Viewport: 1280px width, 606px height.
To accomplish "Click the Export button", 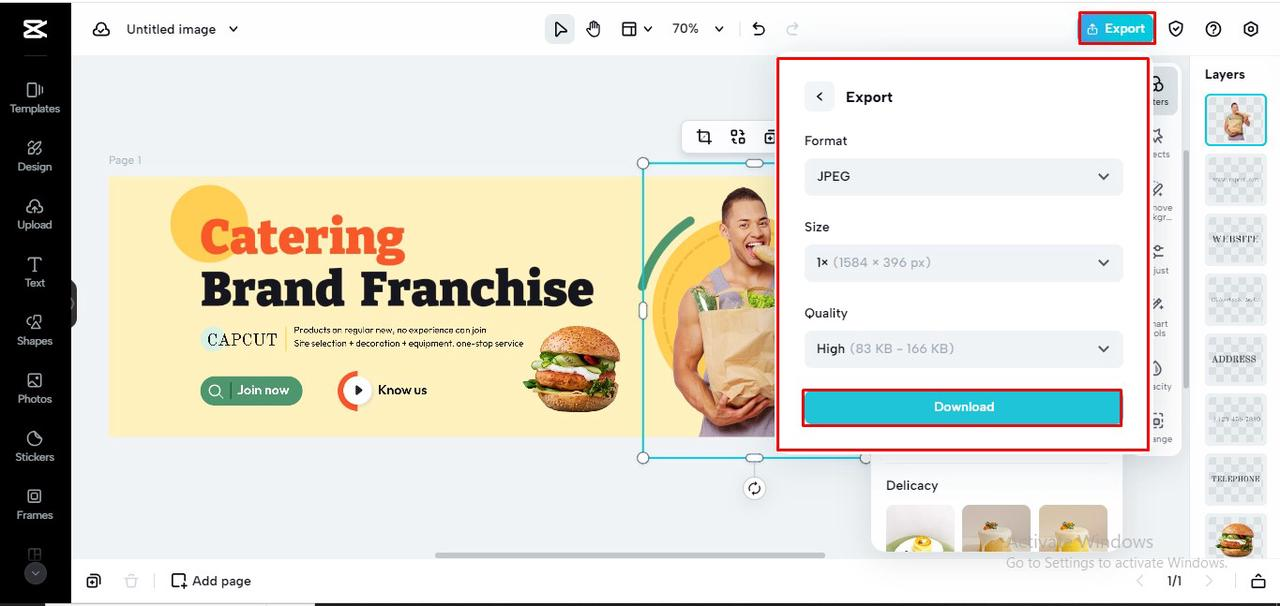I will coord(1116,28).
